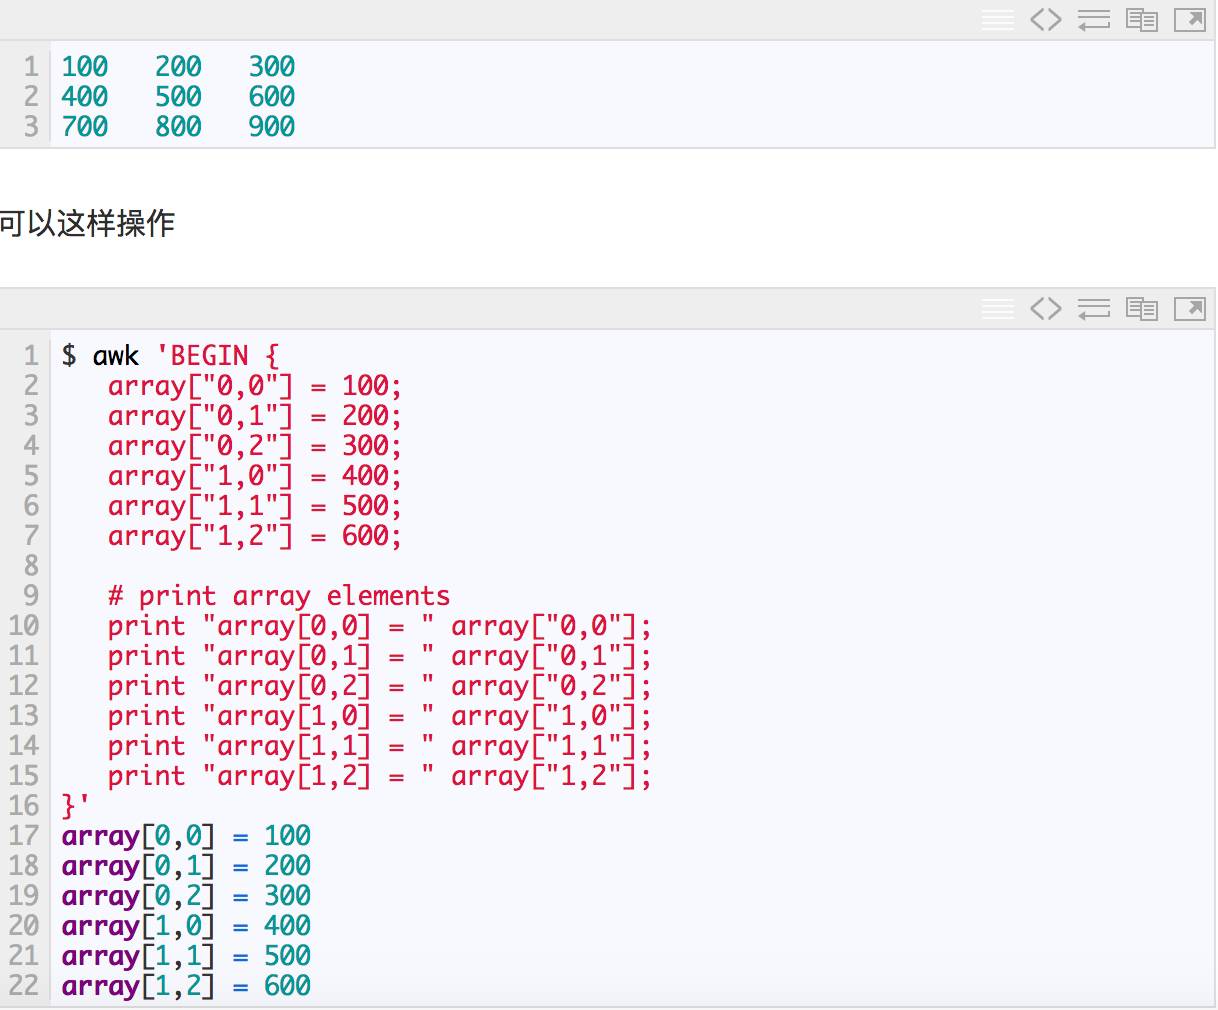
Task: Click assignment line array["0,2"] = 300;
Action: (x=255, y=446)
